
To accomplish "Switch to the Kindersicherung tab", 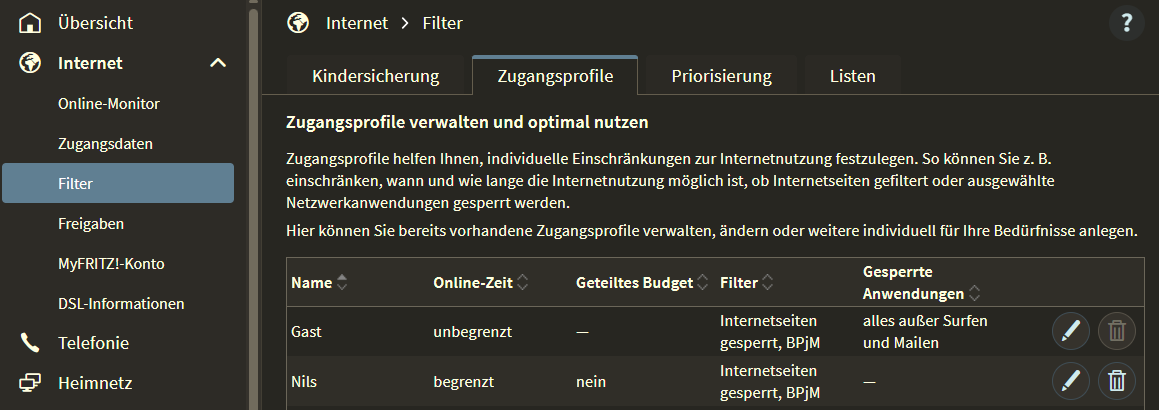I will coord(375,76).
